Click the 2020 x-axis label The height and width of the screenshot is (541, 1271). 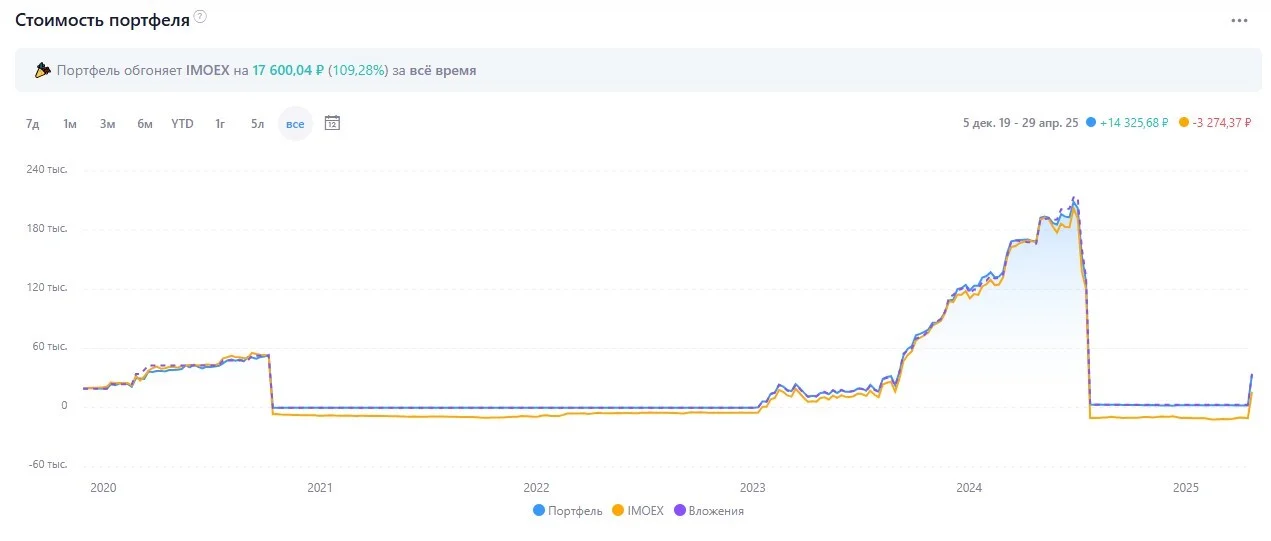coord(104,488)
